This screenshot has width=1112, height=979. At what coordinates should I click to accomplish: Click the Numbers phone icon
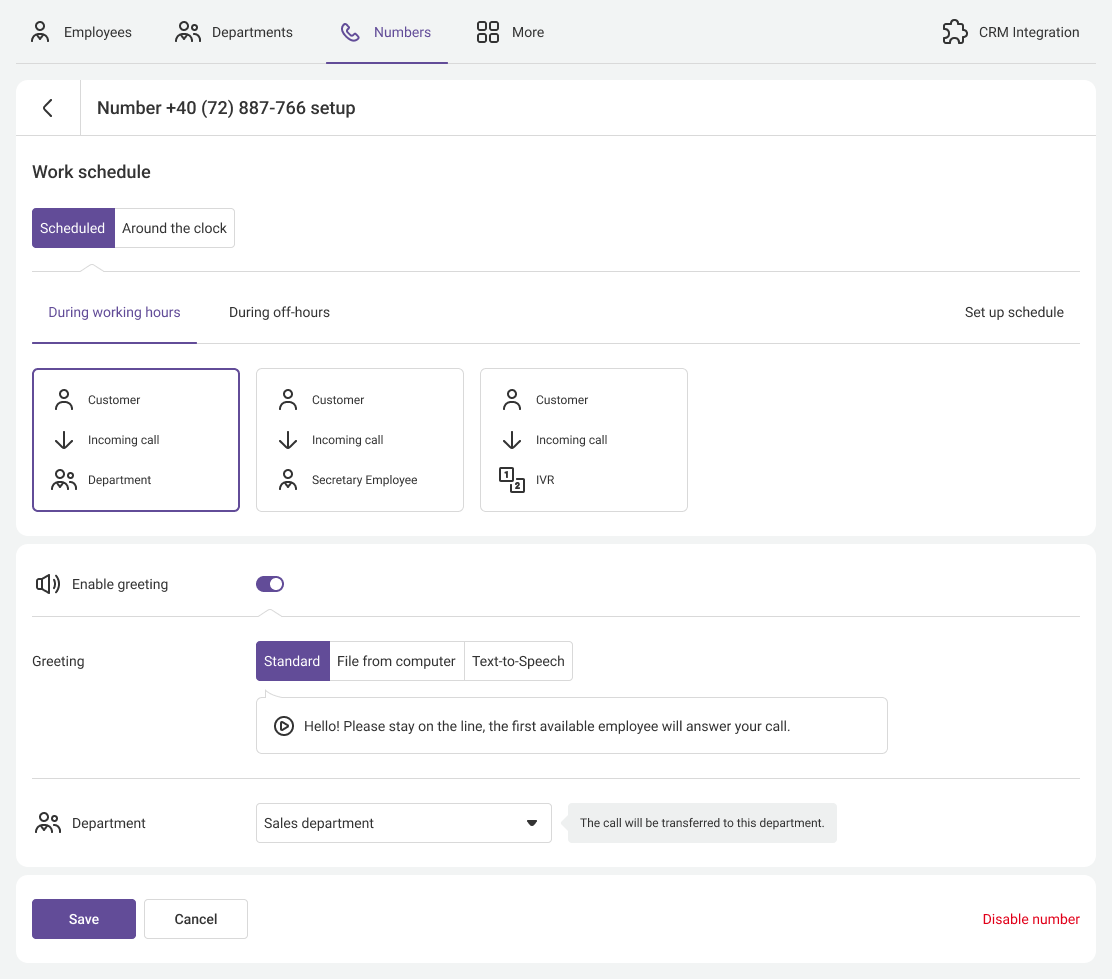[x=350, y=32]
